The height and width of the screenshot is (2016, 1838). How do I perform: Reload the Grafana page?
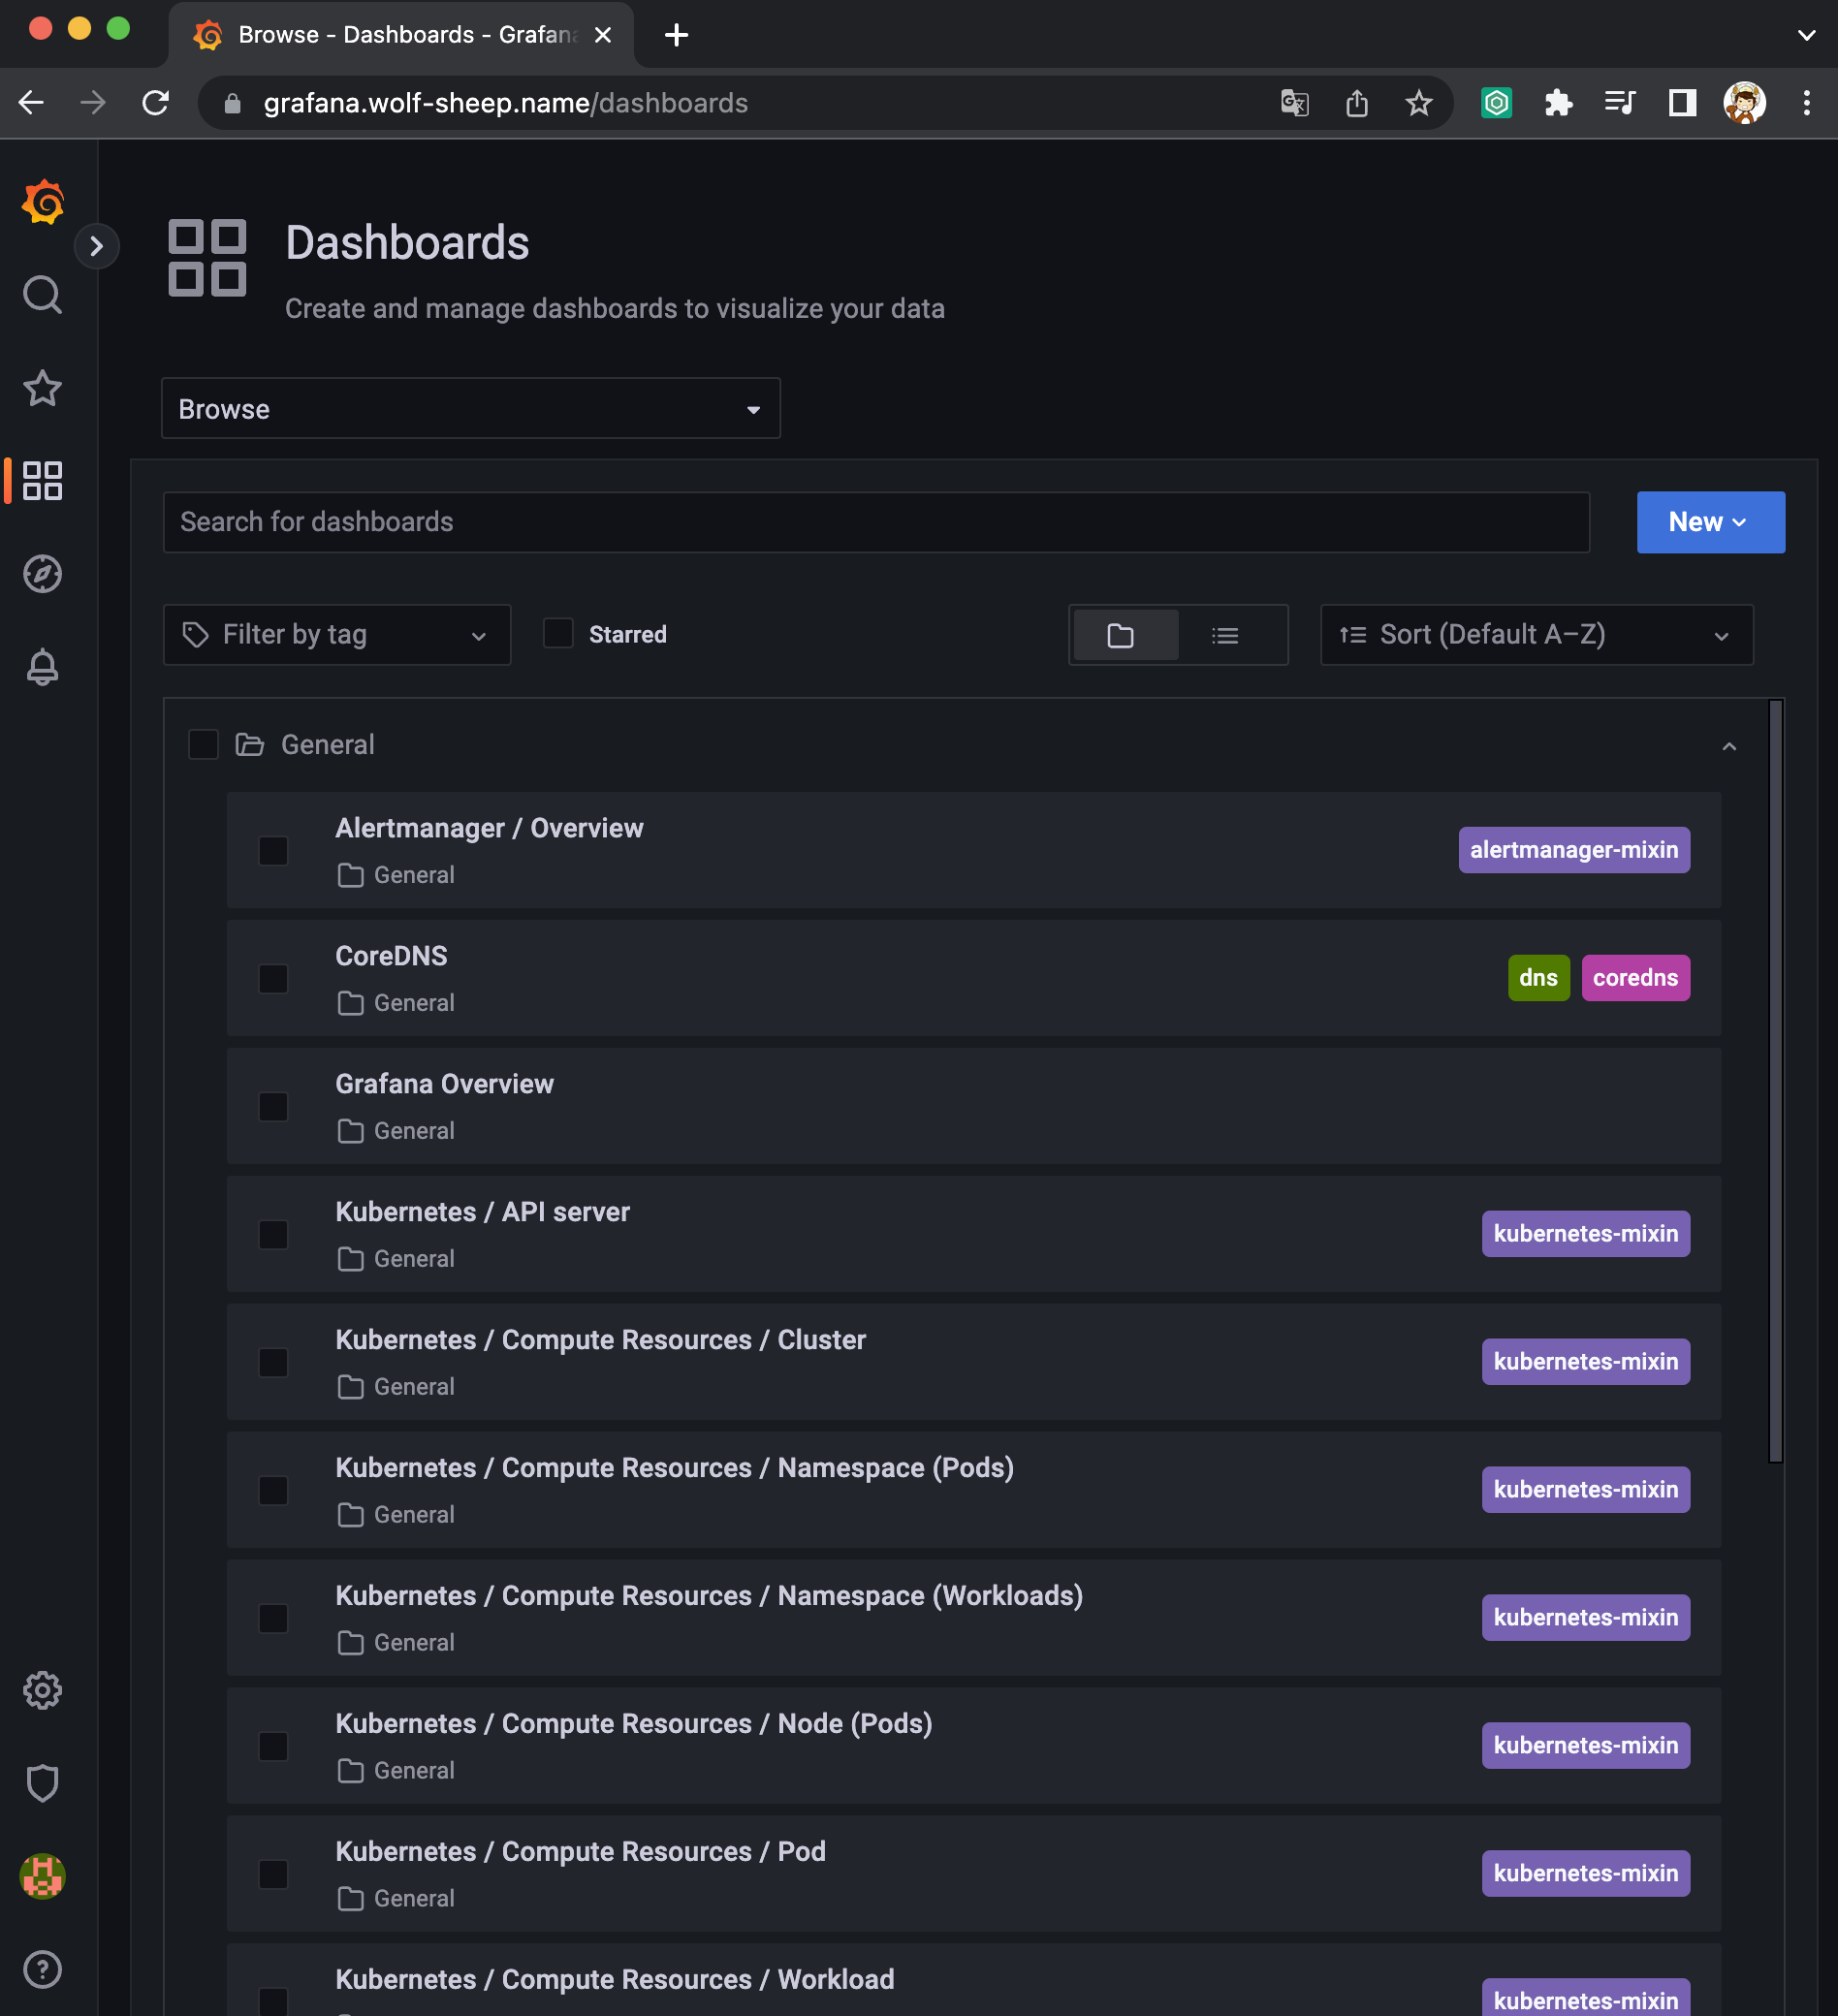pyautogui.click(x=156, y=103)
